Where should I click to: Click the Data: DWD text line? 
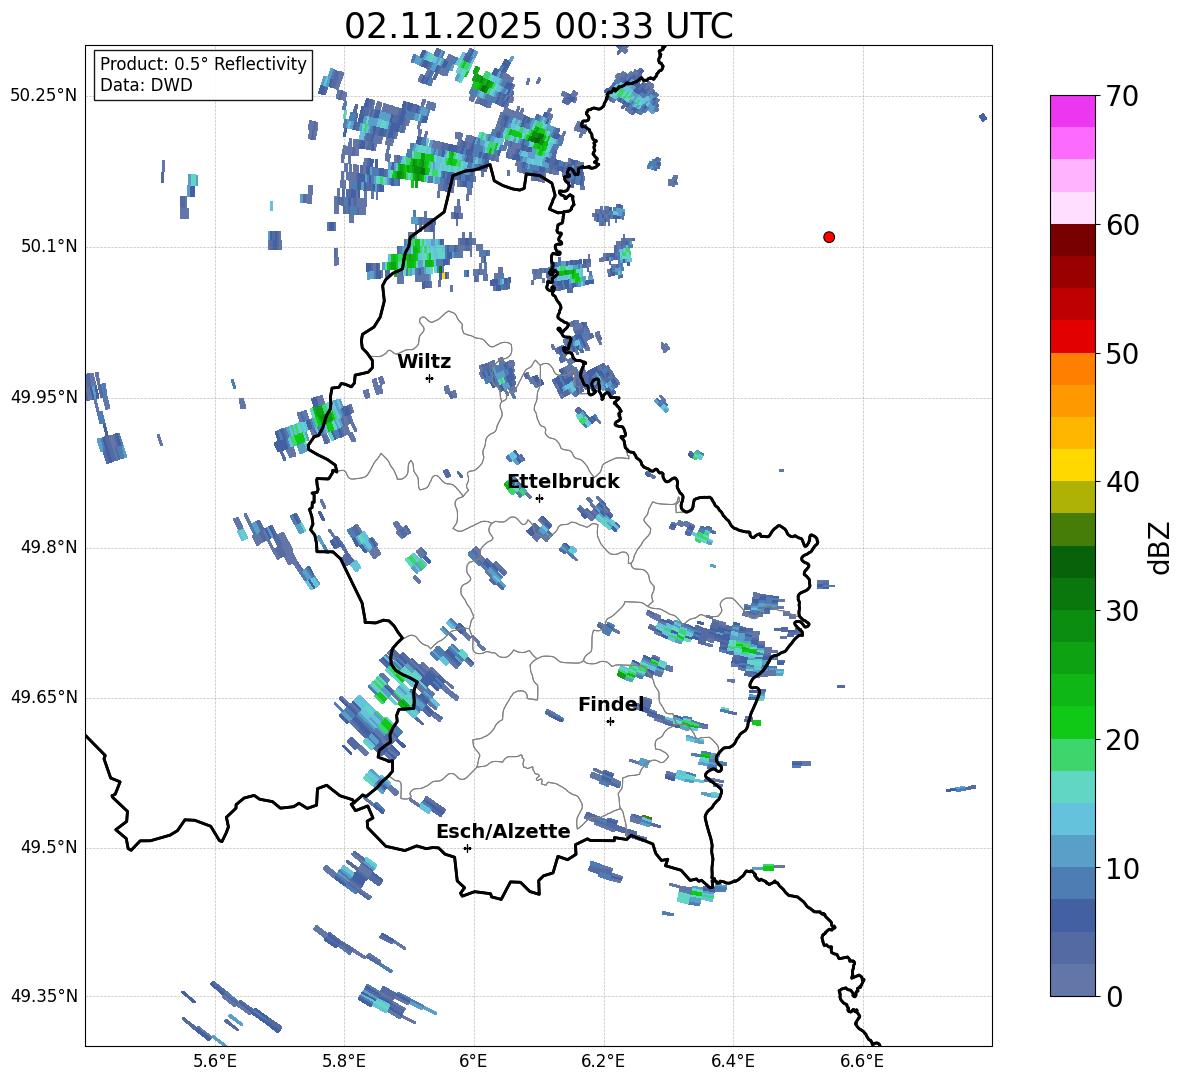pyautogui.click(x=146, y=85)
